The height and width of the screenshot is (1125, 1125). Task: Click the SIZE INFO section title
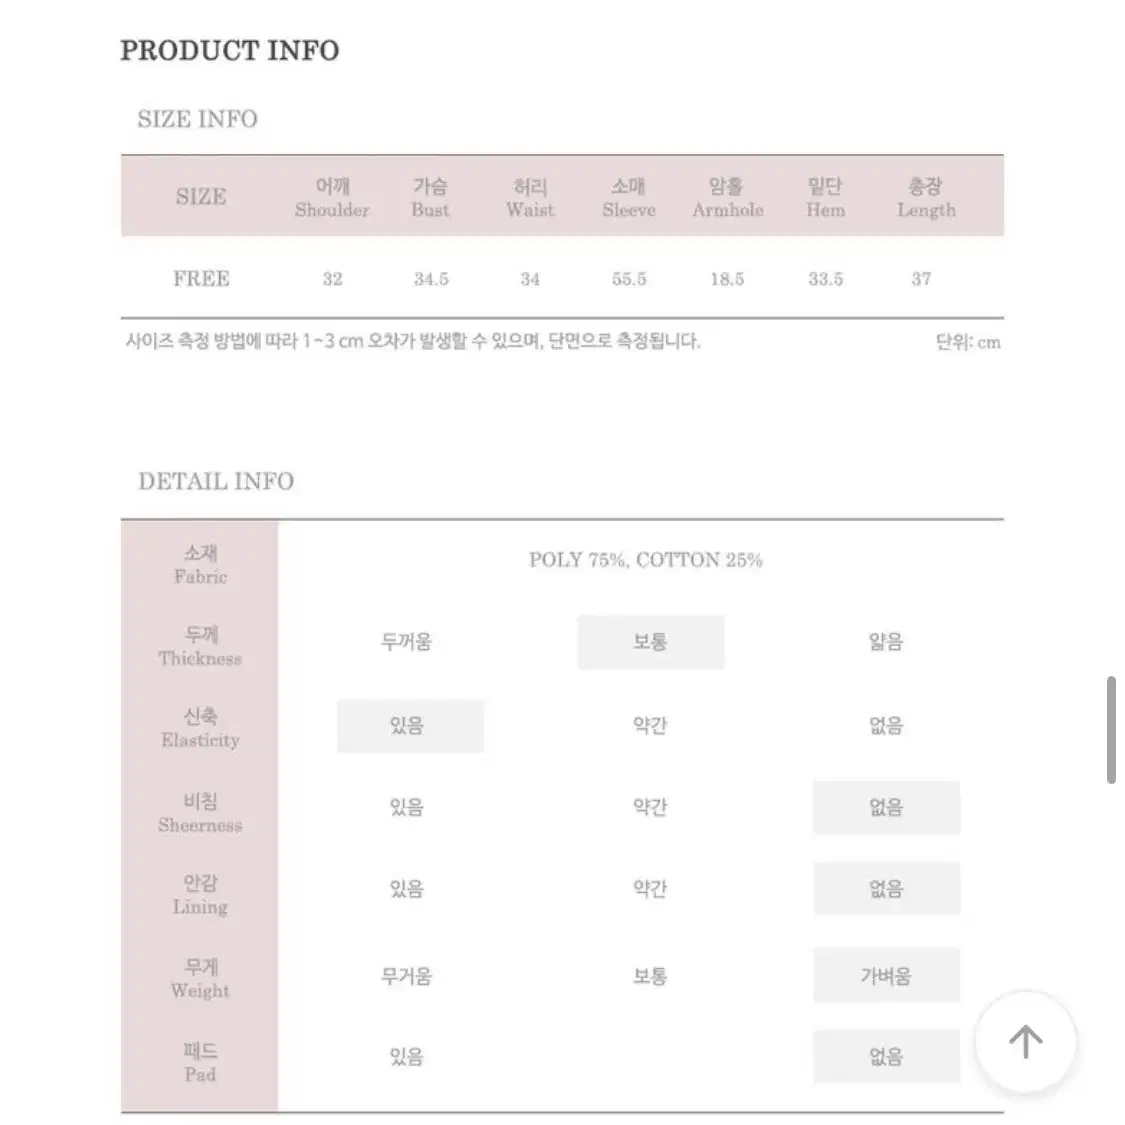(197, 119)
